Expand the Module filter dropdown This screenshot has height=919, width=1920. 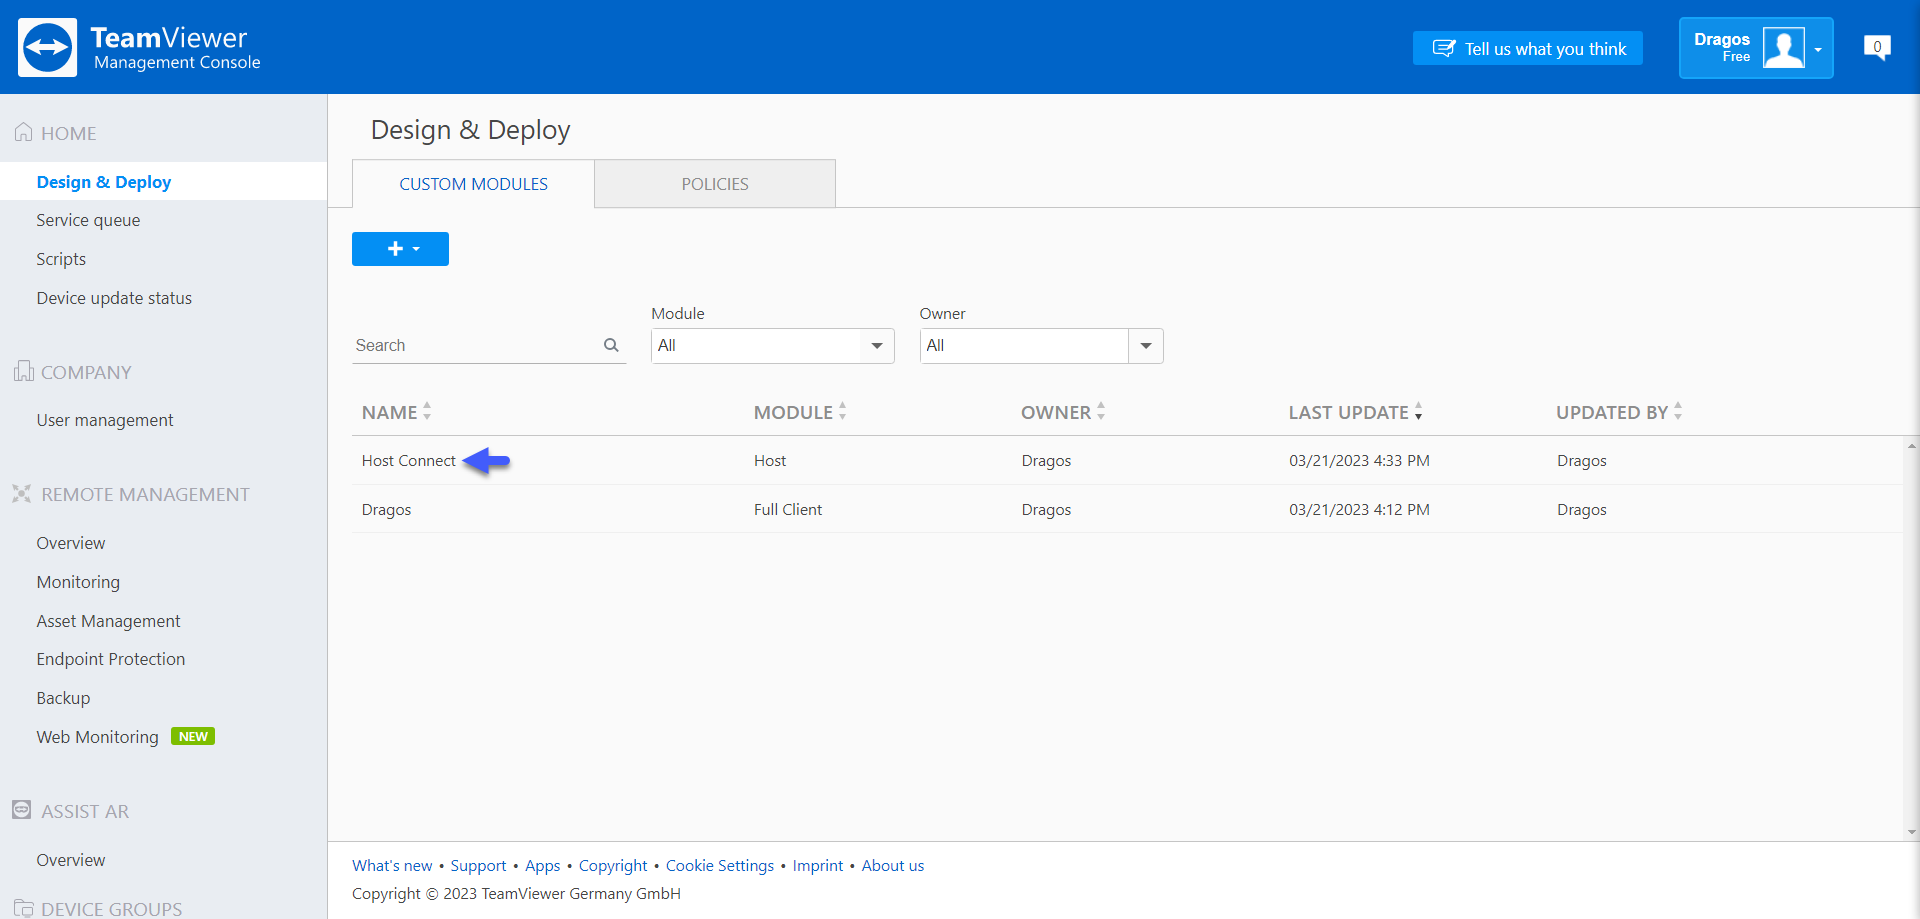877,346
